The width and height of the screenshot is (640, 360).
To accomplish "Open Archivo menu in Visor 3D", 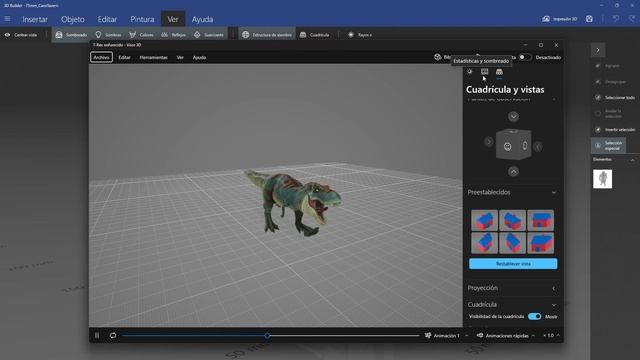I will point(101,58).
